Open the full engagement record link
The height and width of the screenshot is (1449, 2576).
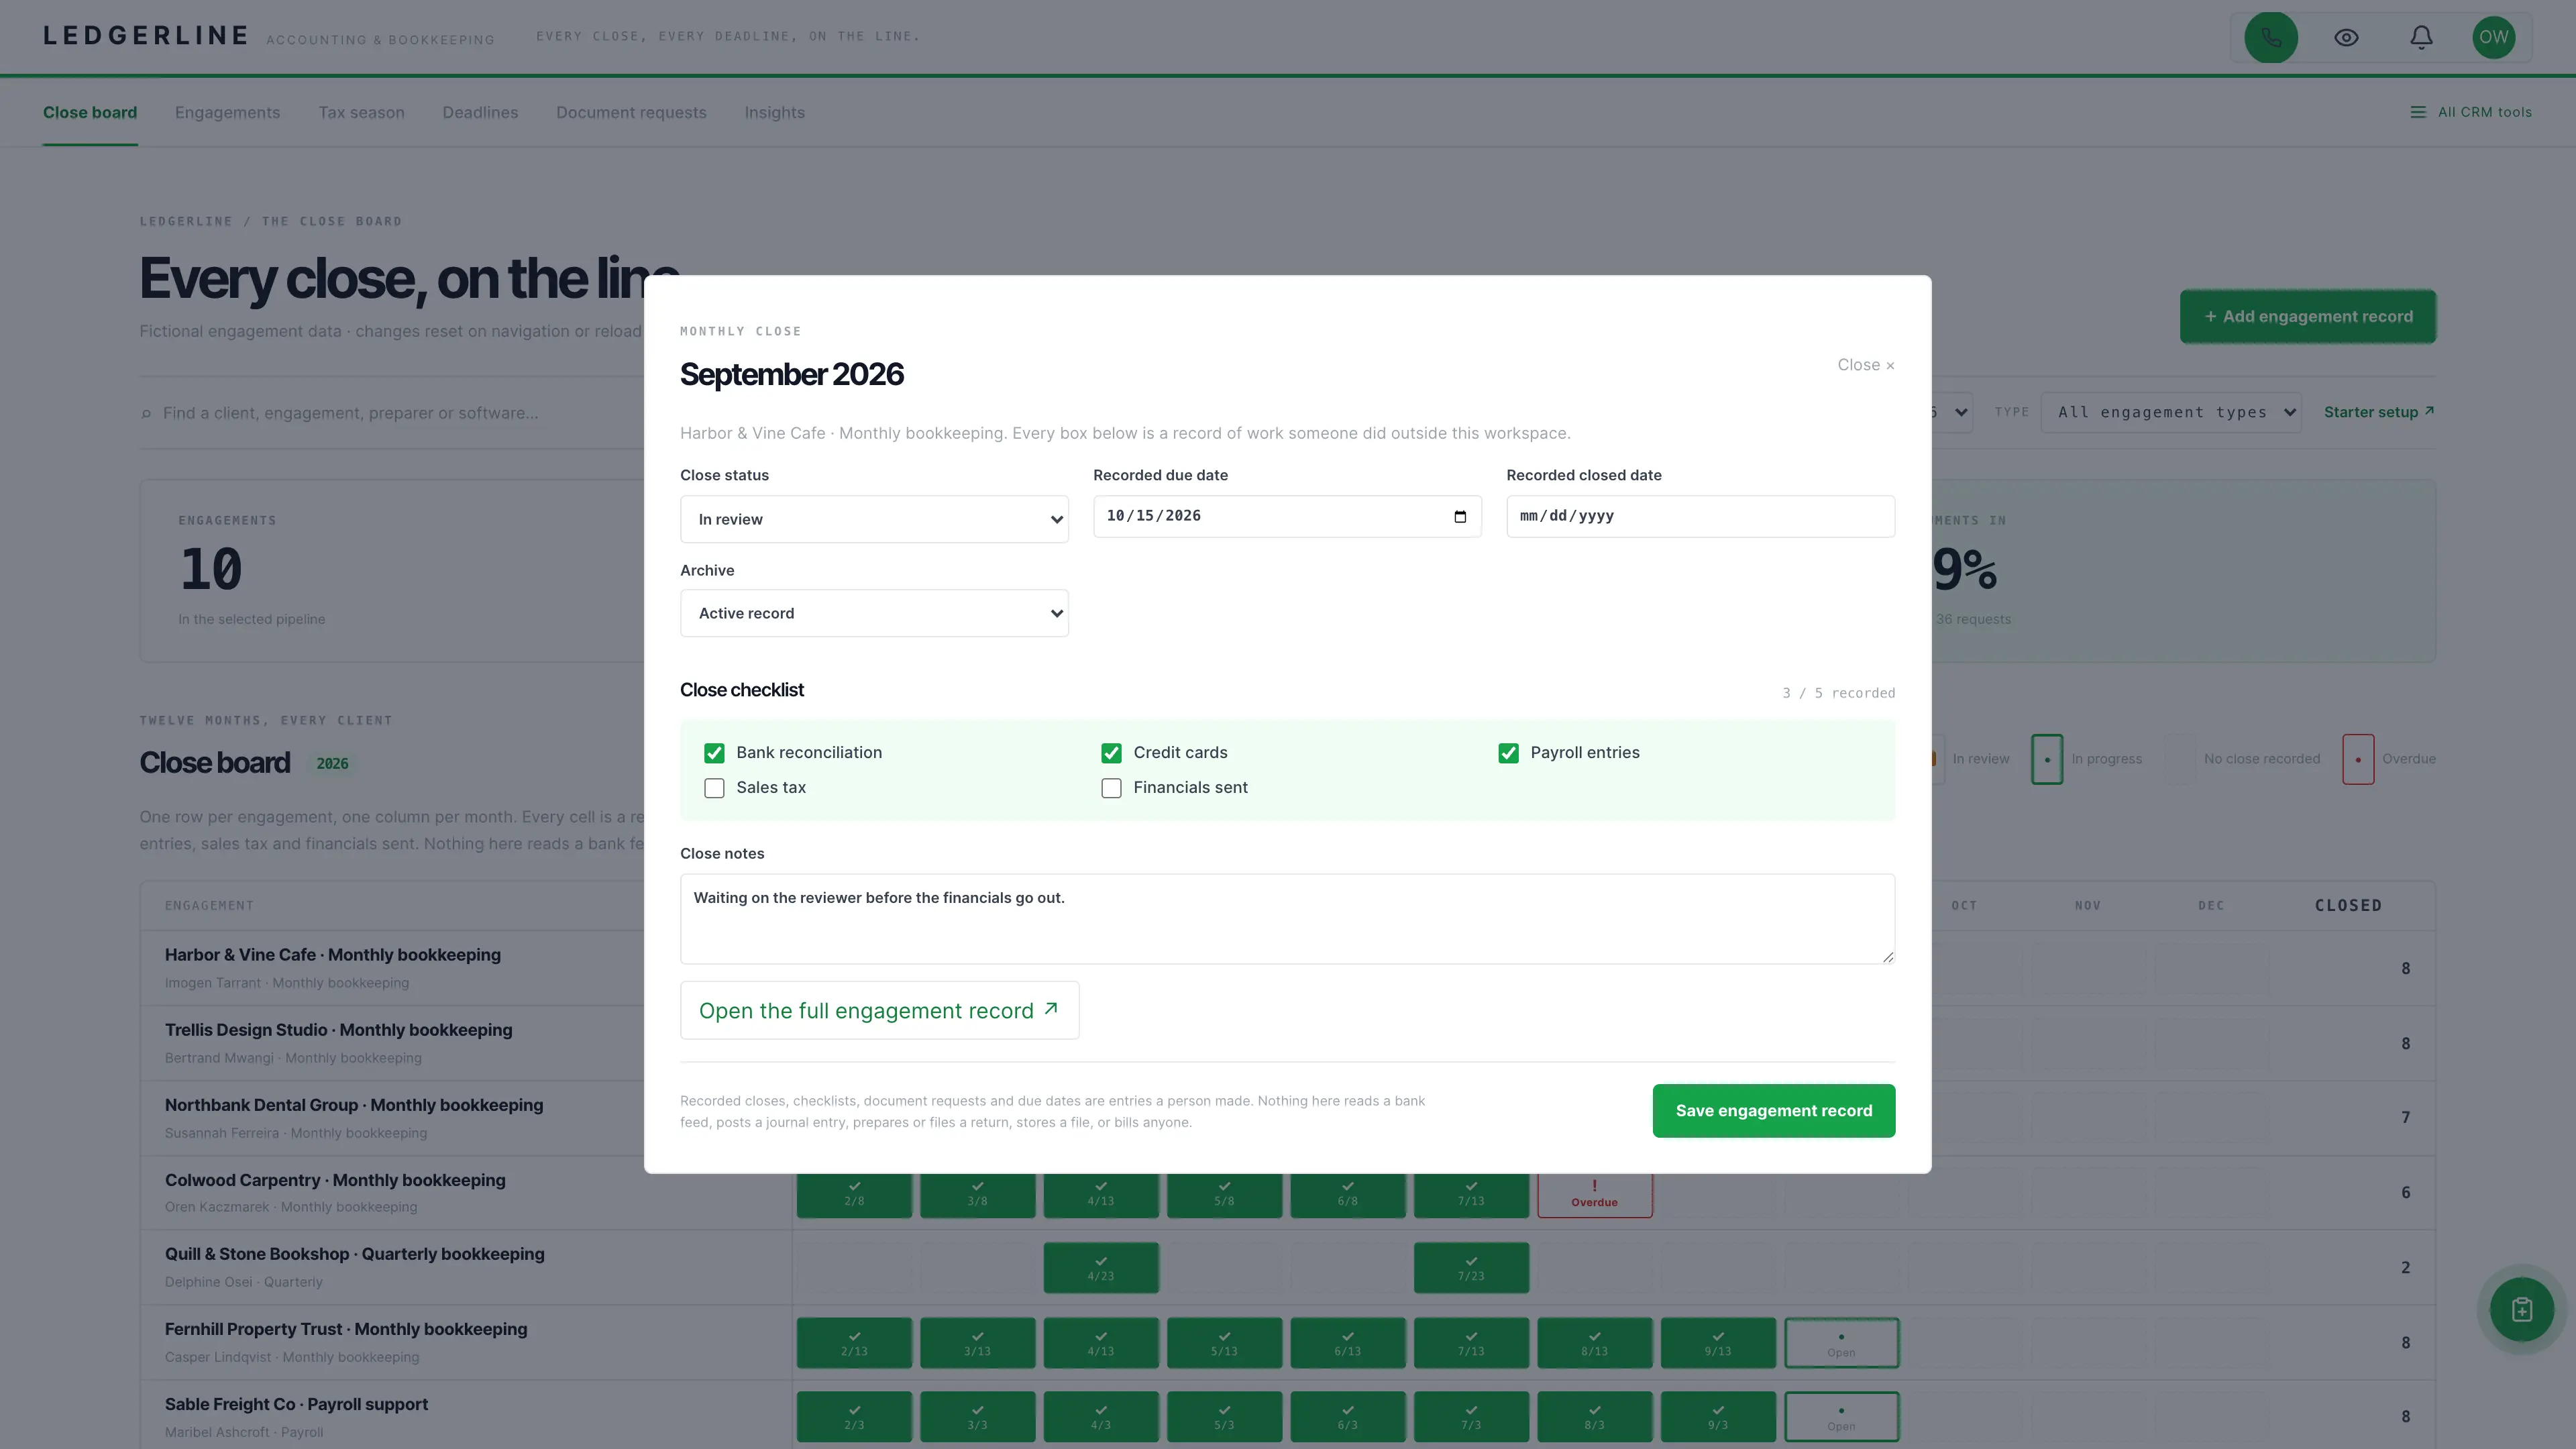coord(879,1010)
